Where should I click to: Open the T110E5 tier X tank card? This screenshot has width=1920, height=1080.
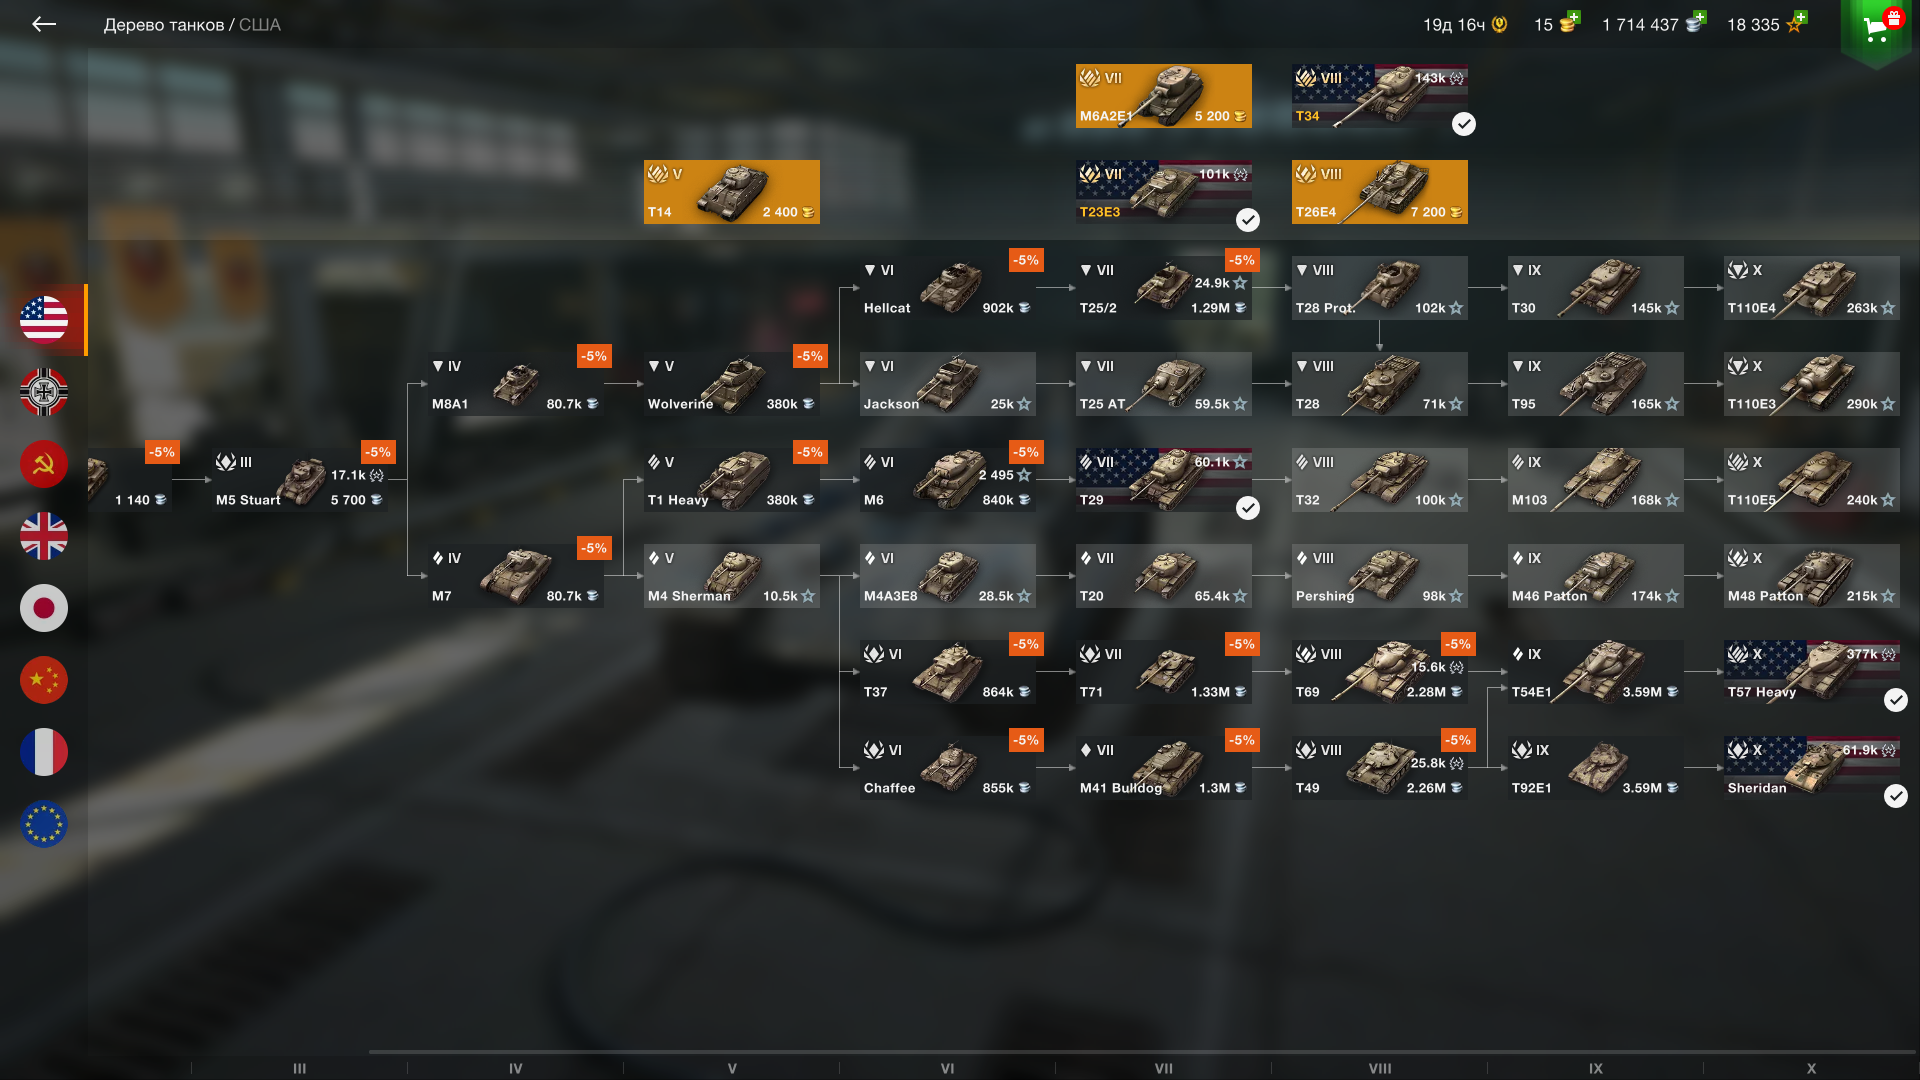tap(1812, 480)
